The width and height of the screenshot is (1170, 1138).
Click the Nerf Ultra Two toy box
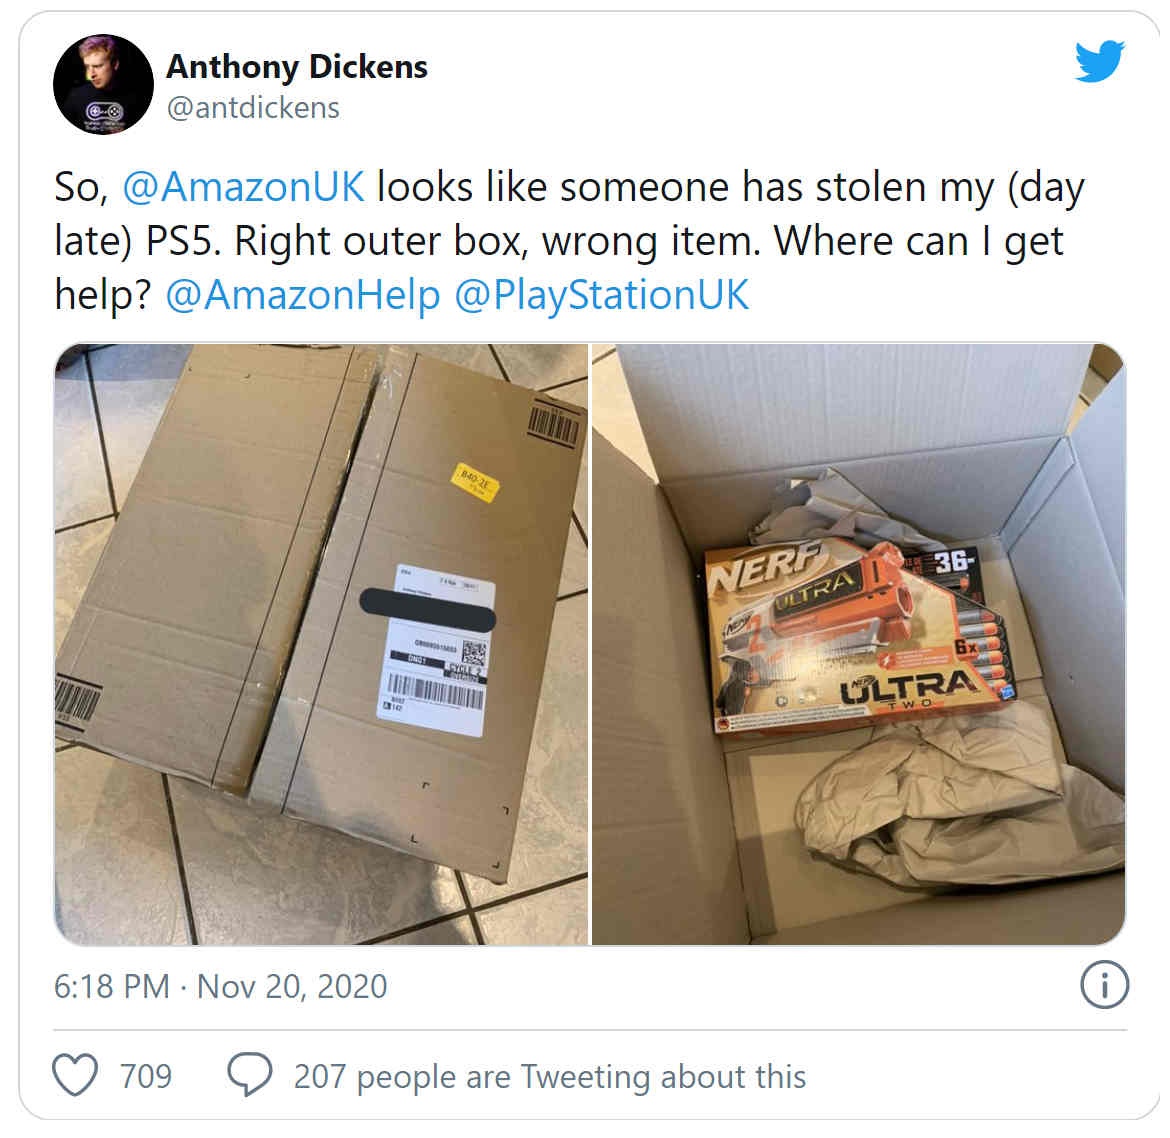coord(858,637)
